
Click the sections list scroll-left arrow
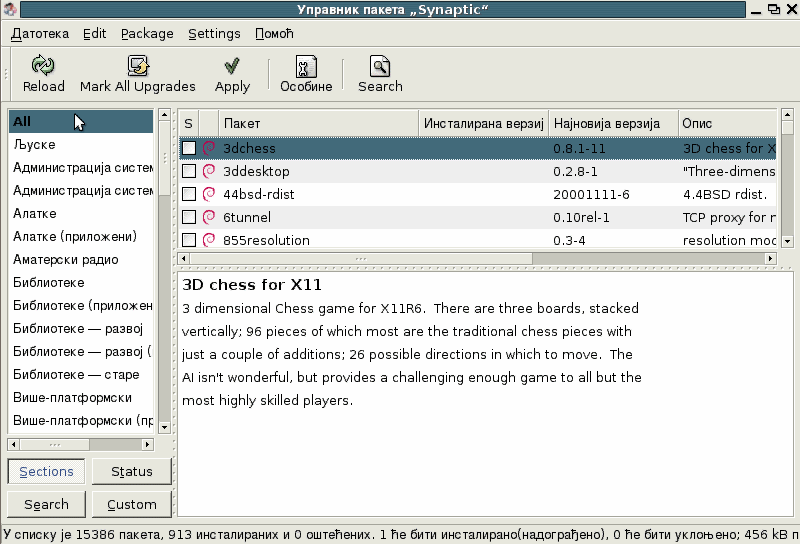pyautogui.click(x=14, y=444)
